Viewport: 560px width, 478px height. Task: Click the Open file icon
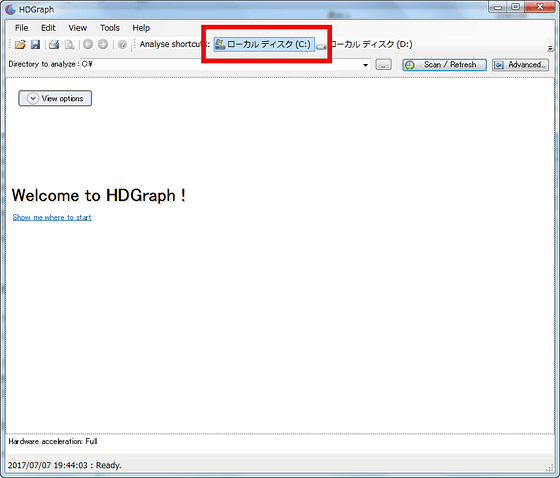click(x=20, y=45)
